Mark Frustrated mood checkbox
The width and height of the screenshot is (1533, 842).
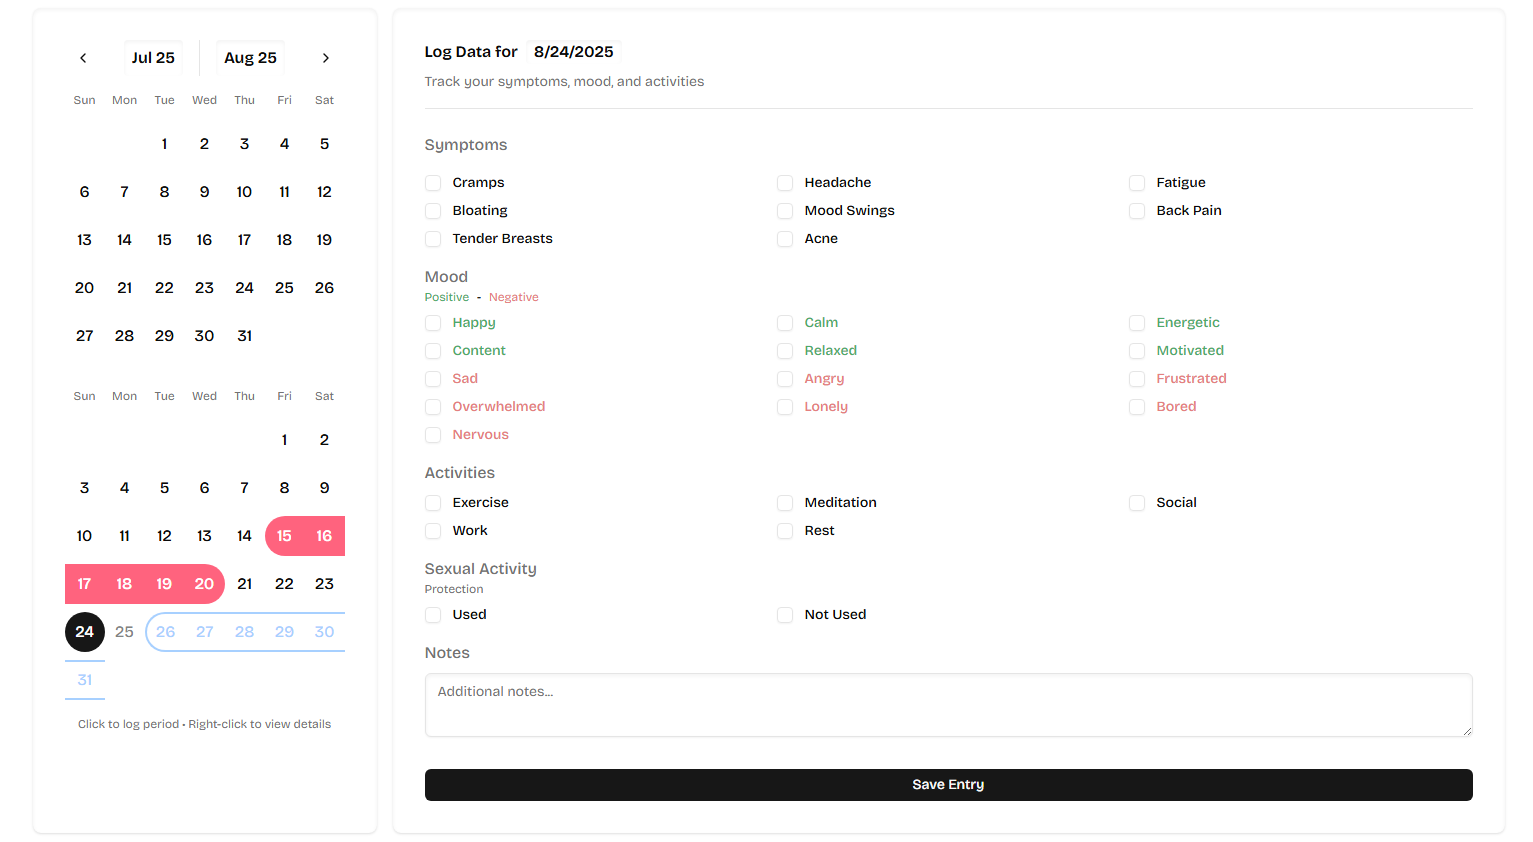click(x=1137, y=379)
